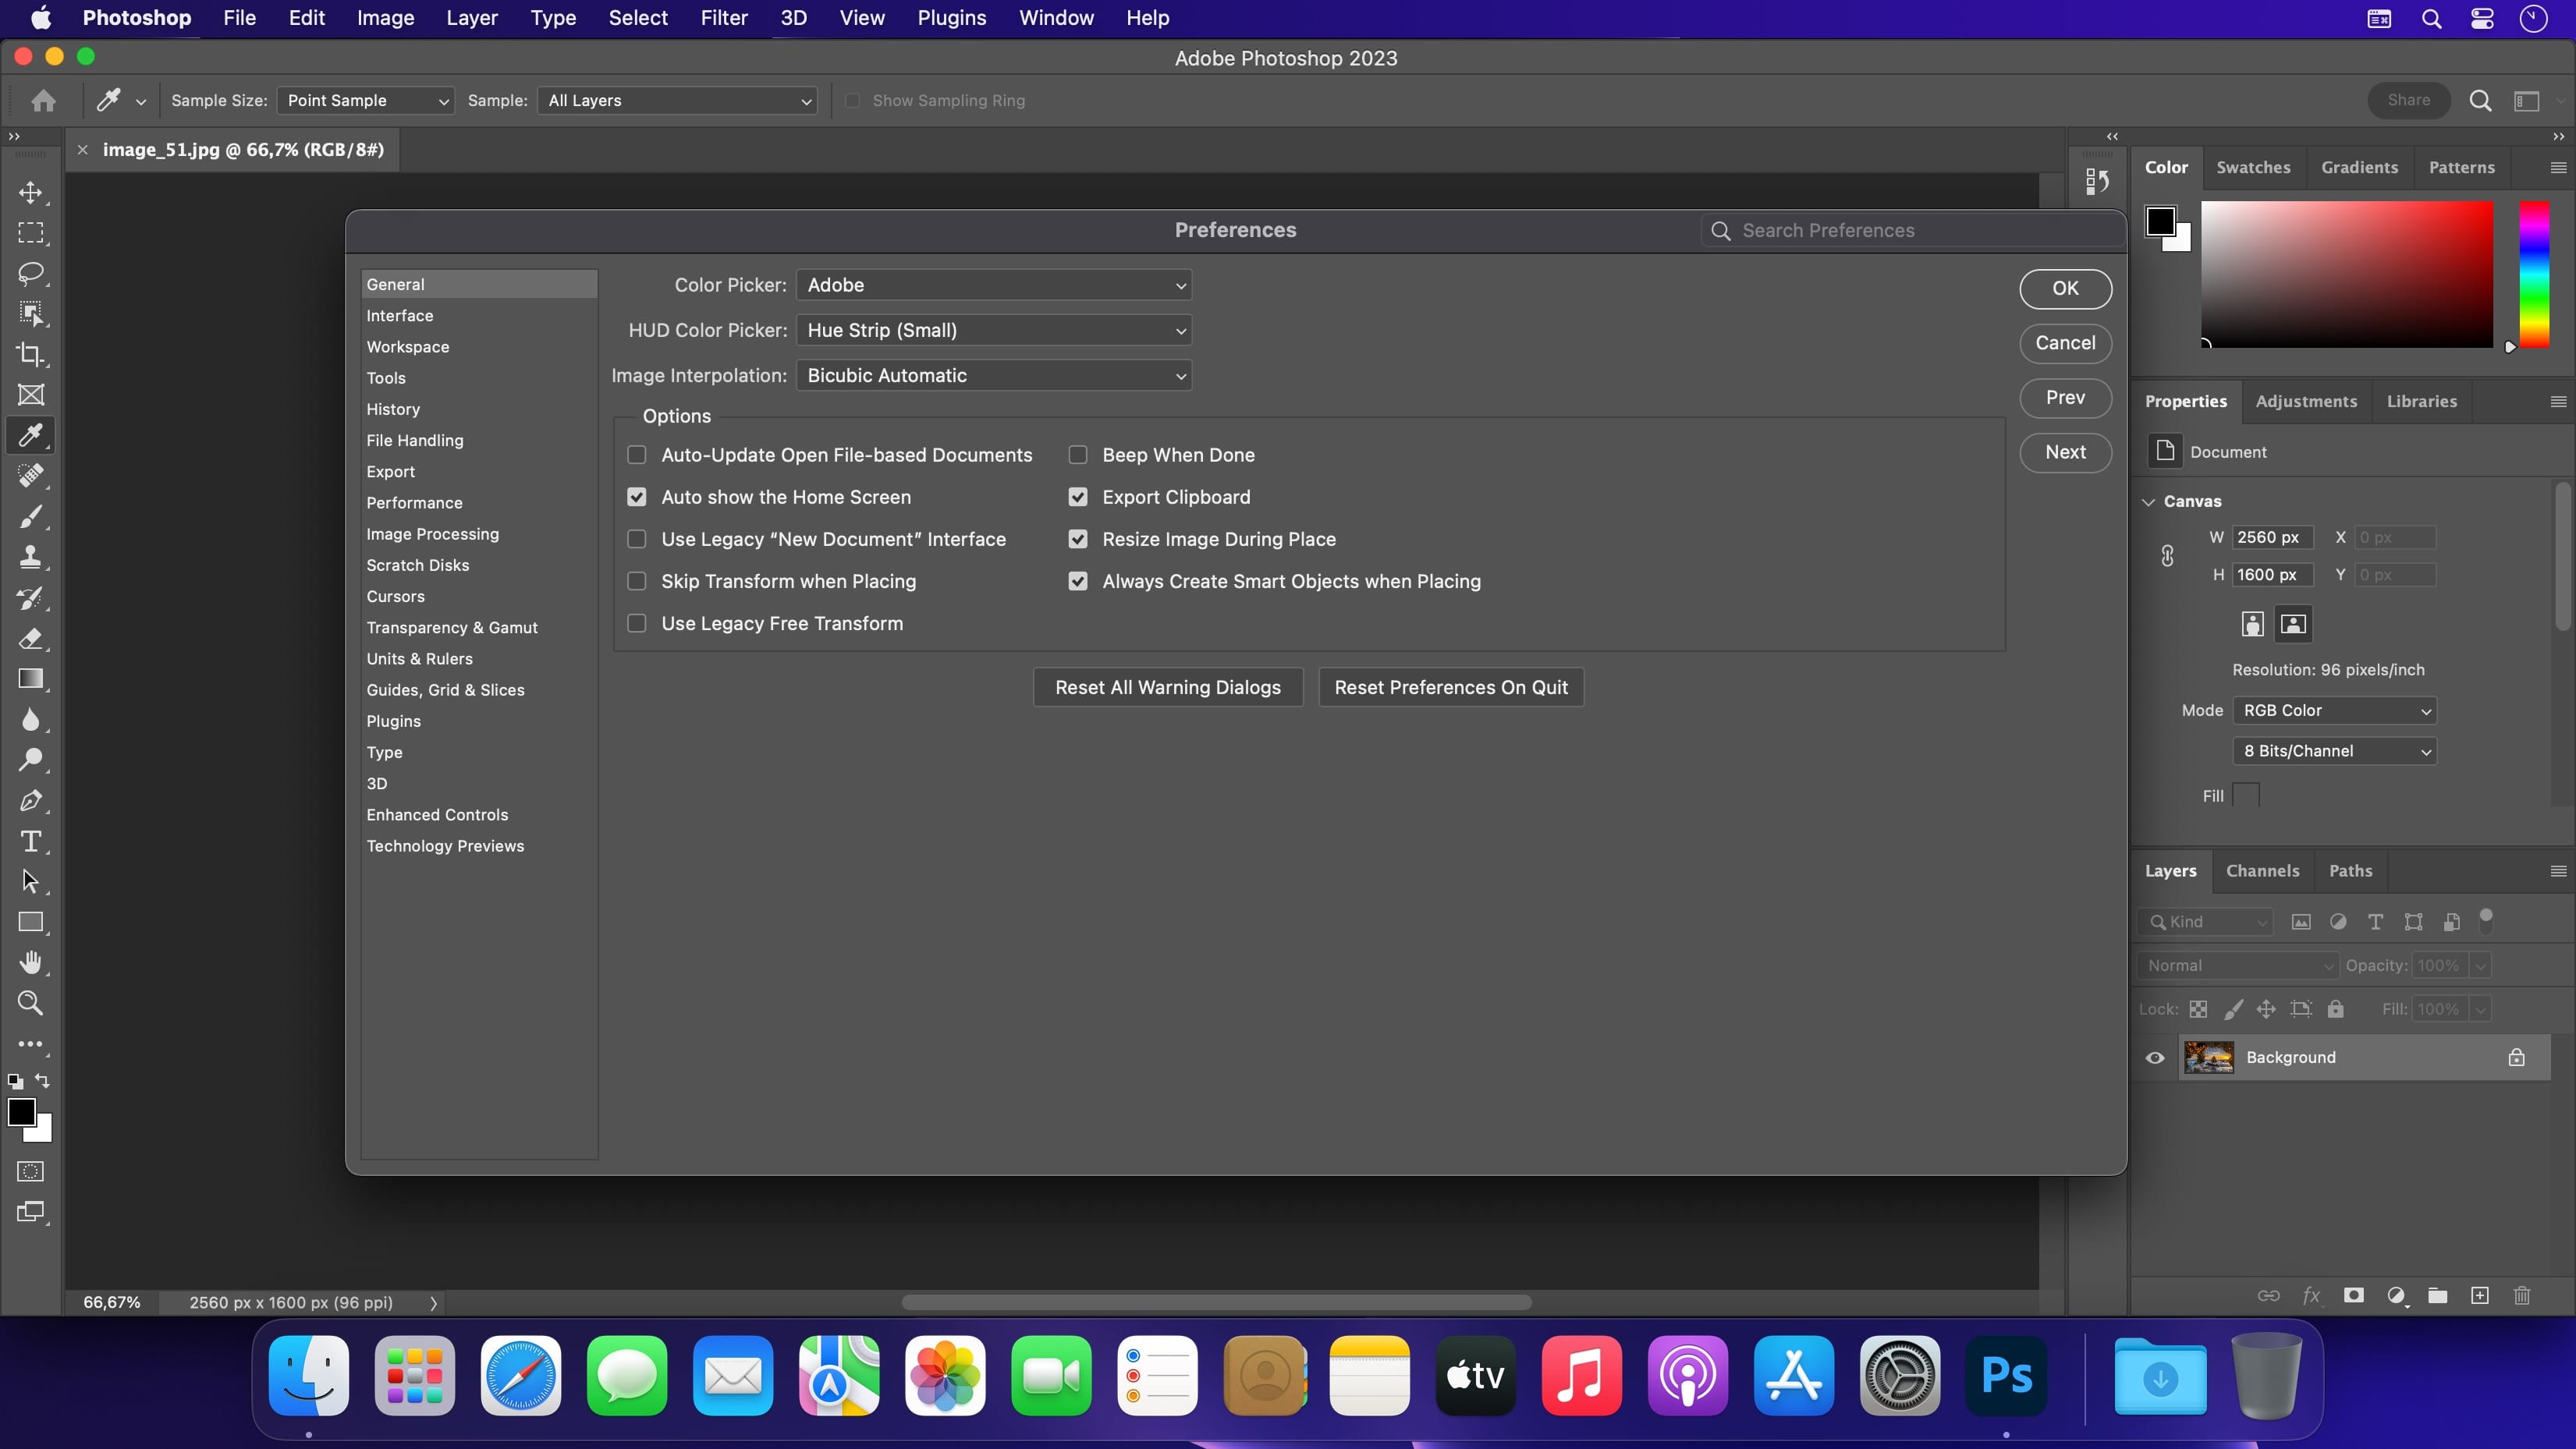This screenshot has height=1449, width=2576.
Task: Toggle Always Create Smart Objects checkbox
Action: [x=1079, y=580]
